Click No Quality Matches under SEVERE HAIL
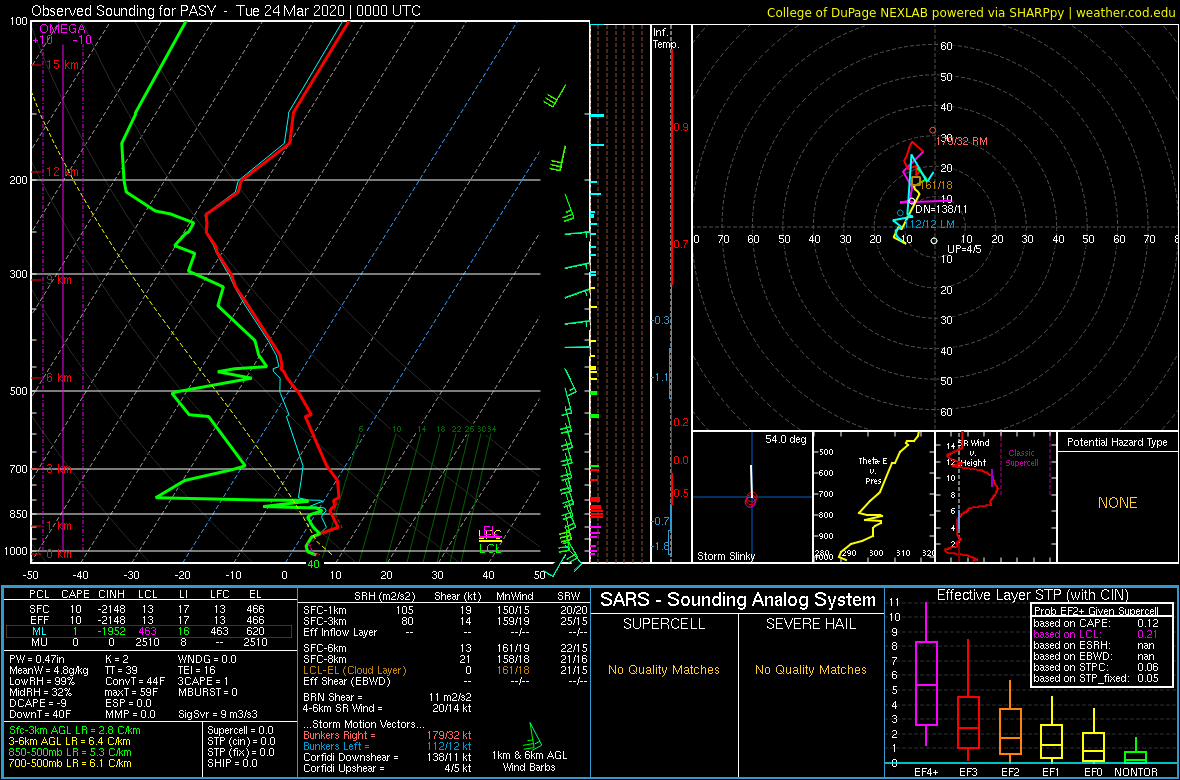Image resolution: width=1180 pixels, height=780 pixels. 810,670
